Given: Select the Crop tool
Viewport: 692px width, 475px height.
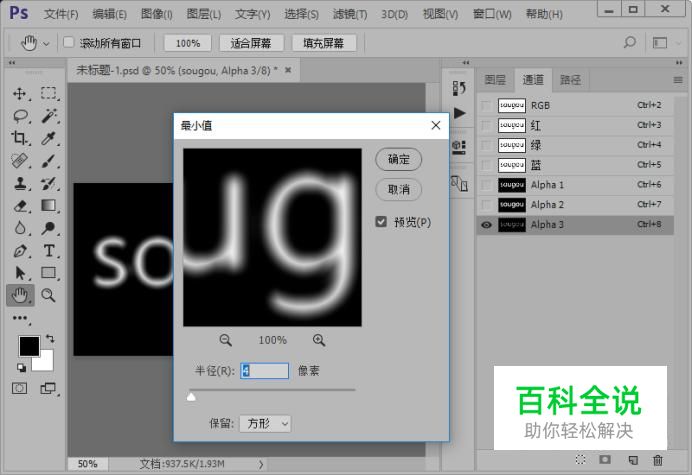Looking at the screenshot, I should [x=19, y=138].
